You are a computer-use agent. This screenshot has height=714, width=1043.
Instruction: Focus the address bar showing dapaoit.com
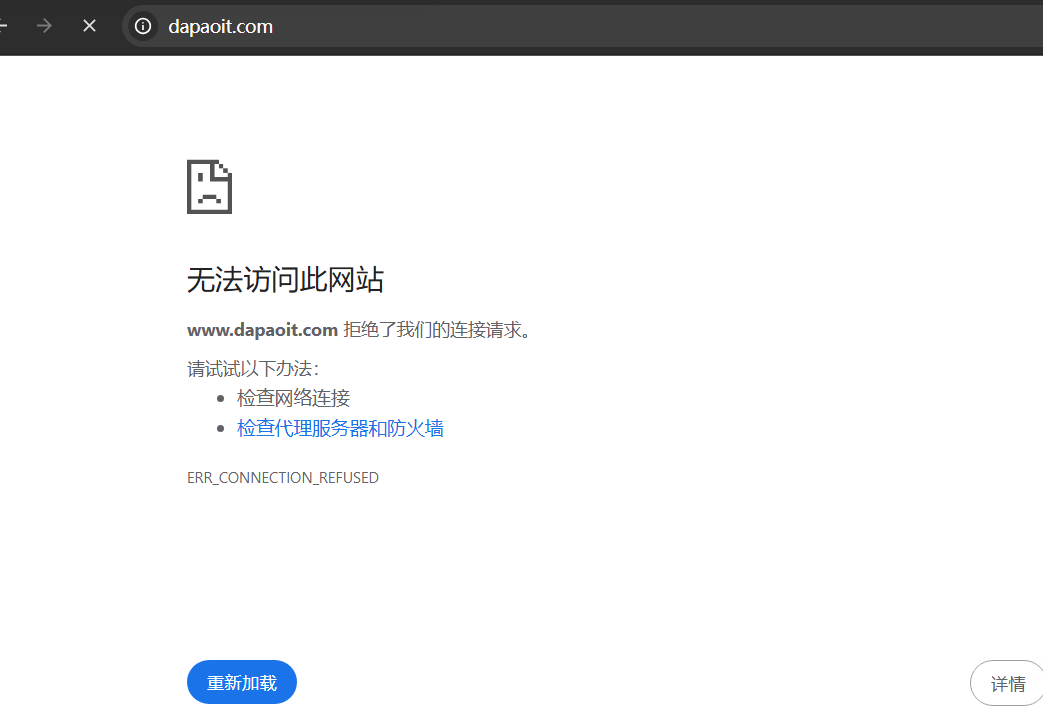coord(585,26)
